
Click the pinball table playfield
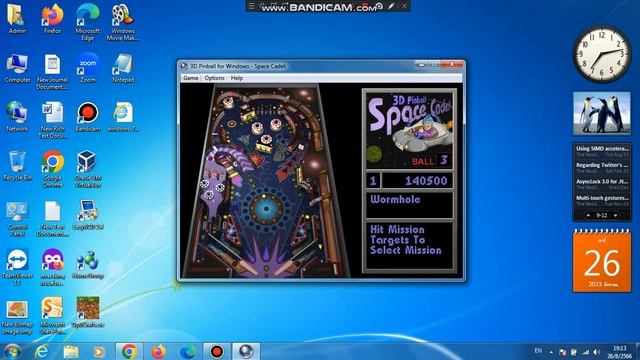click(266, 181)
